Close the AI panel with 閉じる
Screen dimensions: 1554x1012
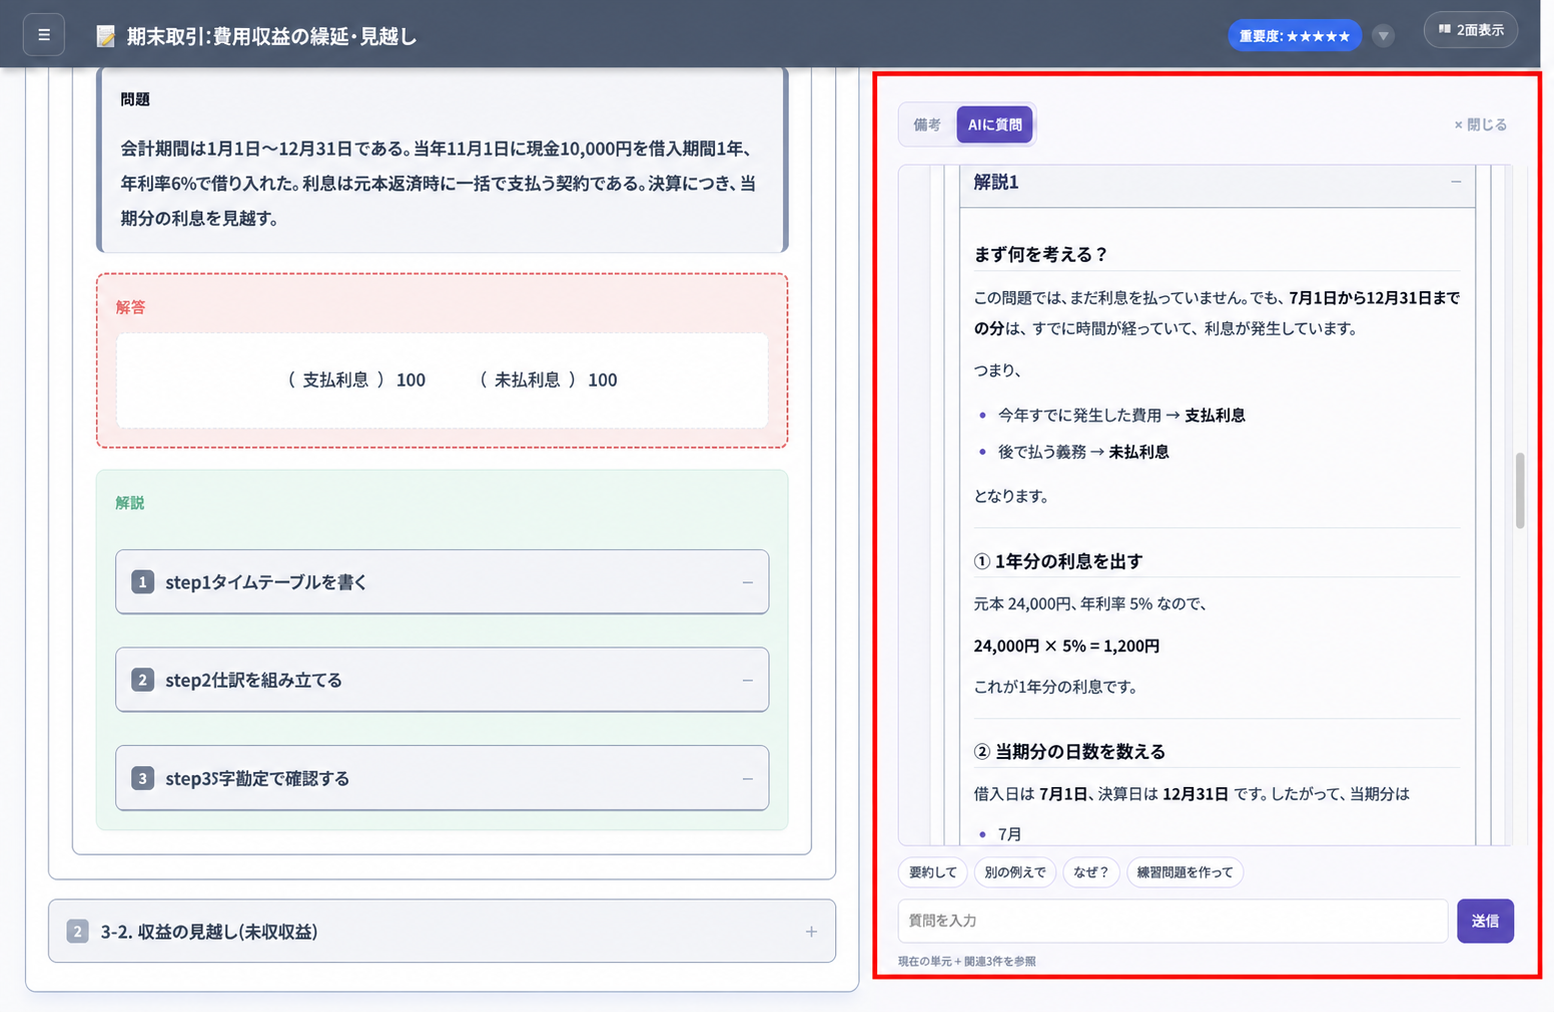pos(1480,125)
